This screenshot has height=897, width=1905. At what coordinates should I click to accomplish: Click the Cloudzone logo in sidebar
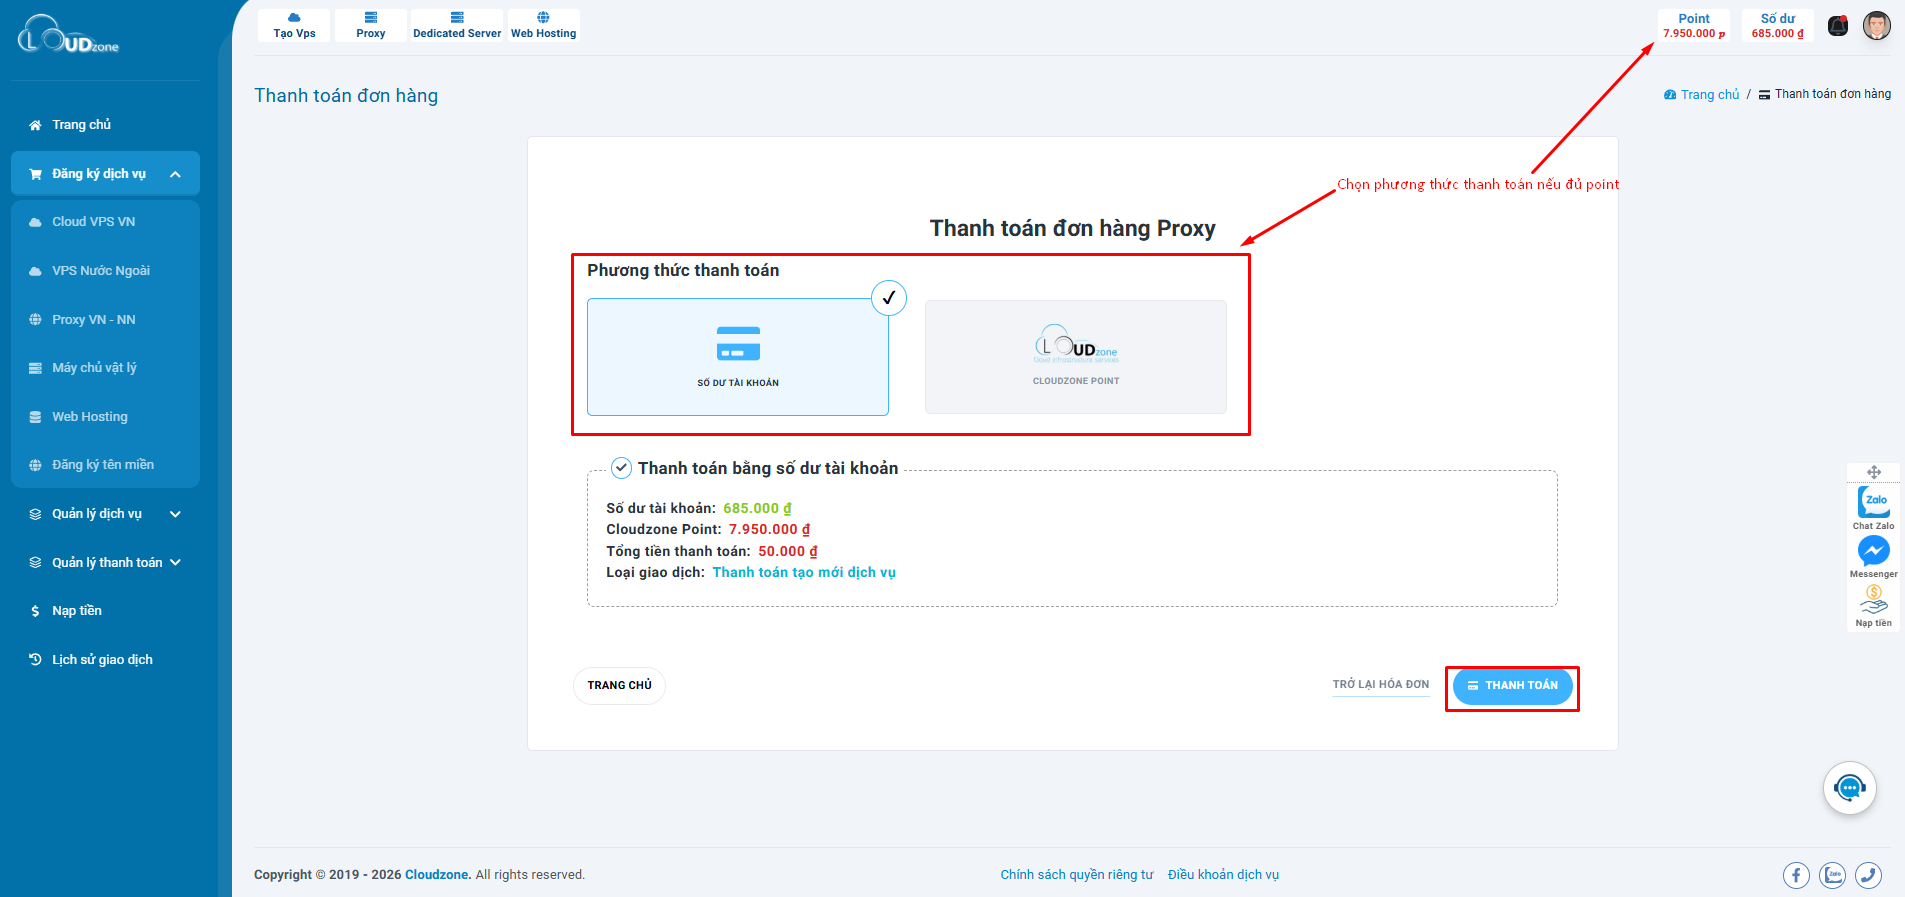tap(68, 35)
